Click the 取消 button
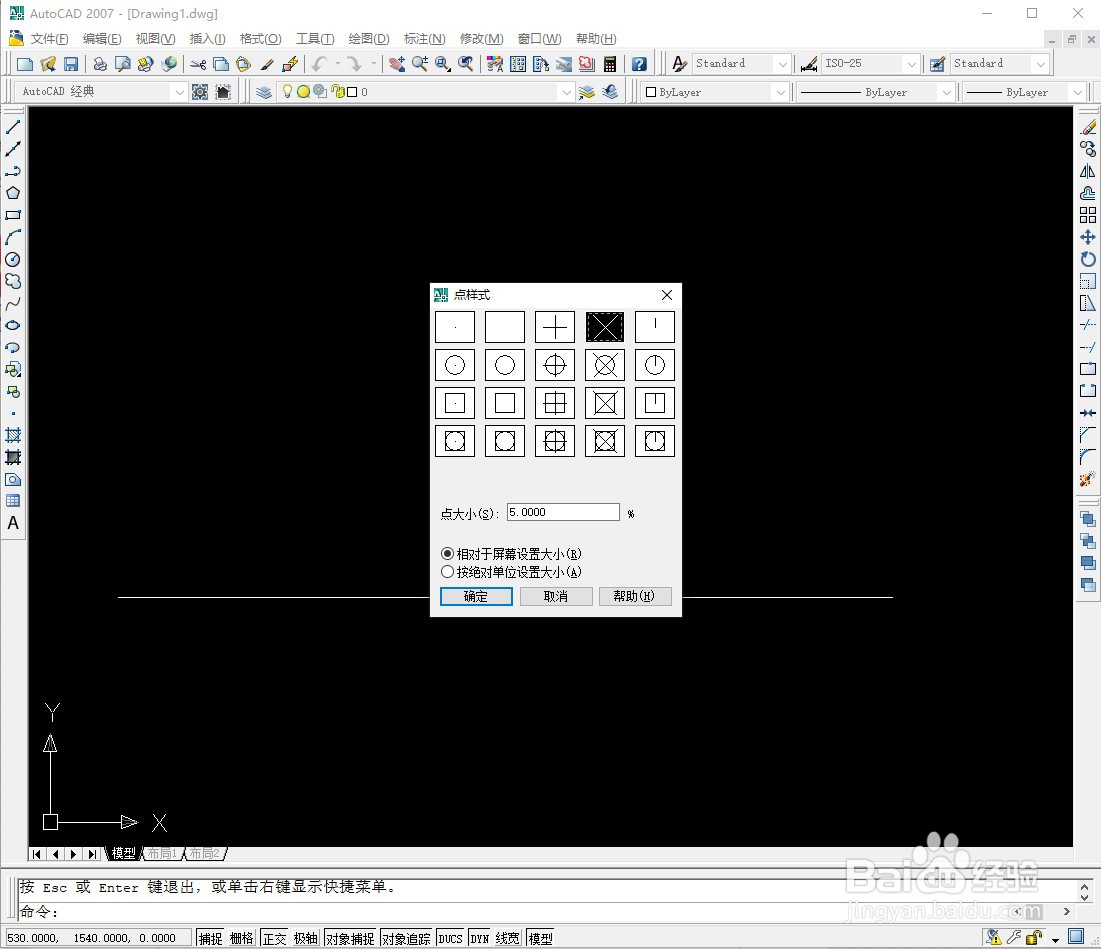 [555, 597]
